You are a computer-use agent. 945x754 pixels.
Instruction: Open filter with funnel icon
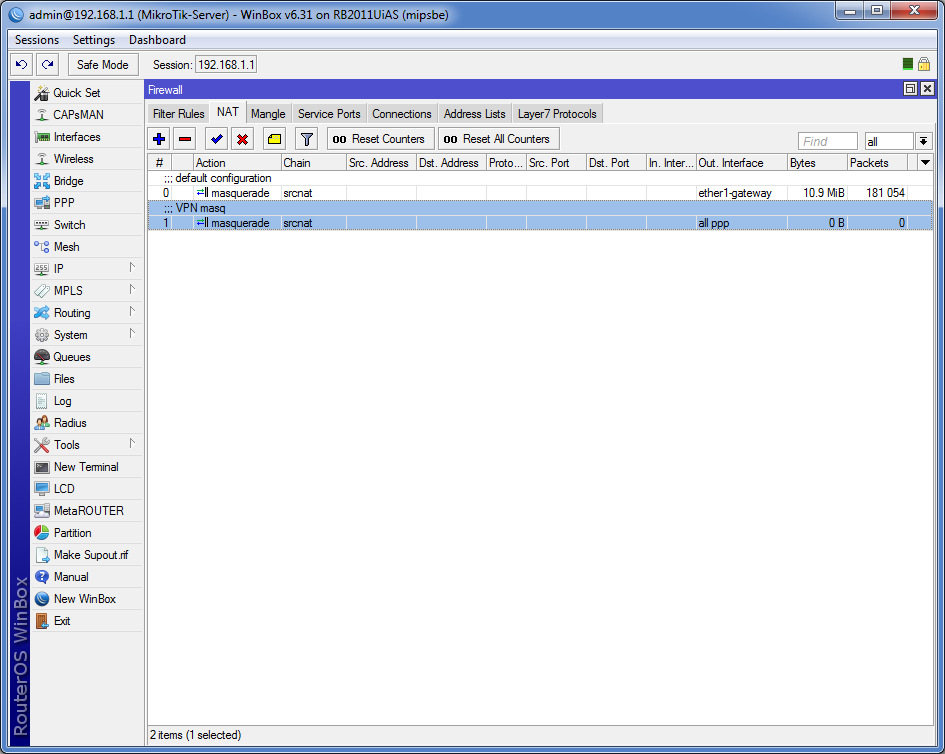coord(306,139)
